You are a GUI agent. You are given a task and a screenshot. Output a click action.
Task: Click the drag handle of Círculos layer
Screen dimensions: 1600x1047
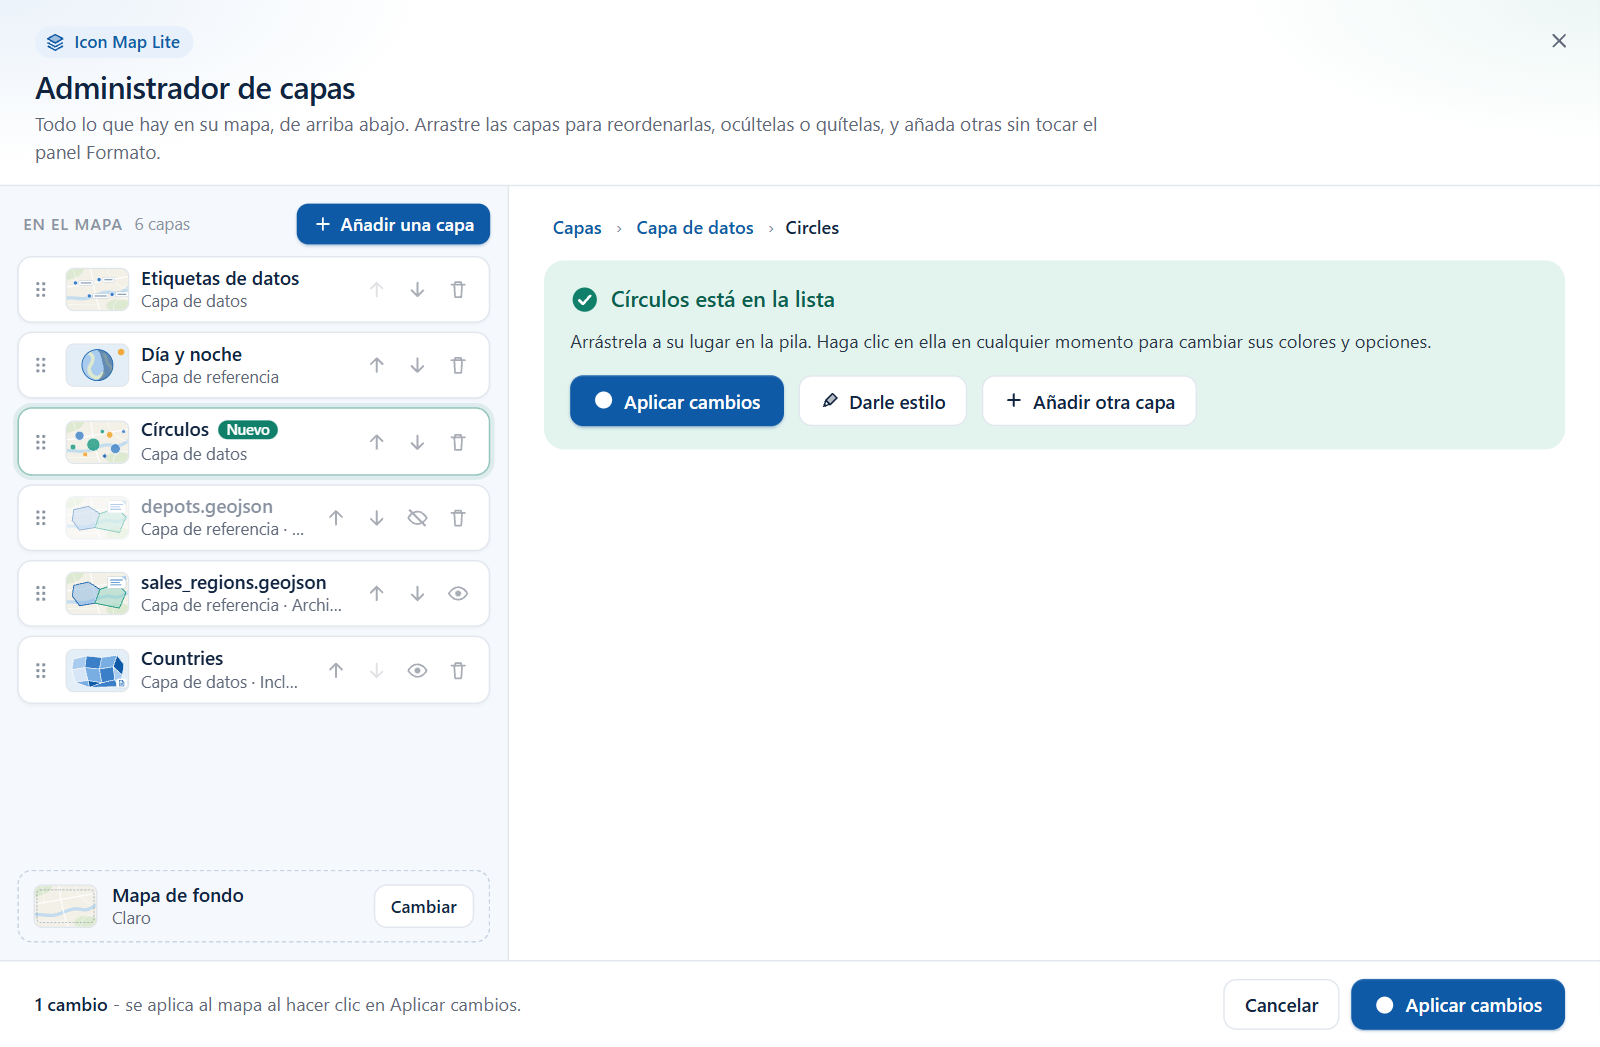(41, 442)
